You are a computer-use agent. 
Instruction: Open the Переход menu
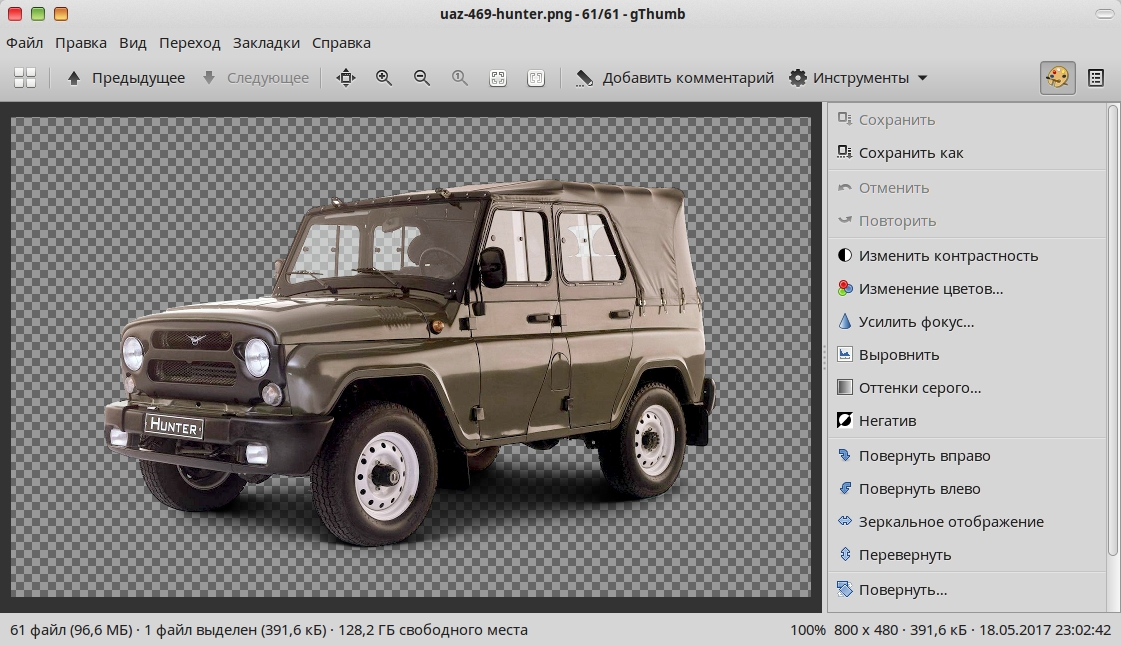coord(189,43)
